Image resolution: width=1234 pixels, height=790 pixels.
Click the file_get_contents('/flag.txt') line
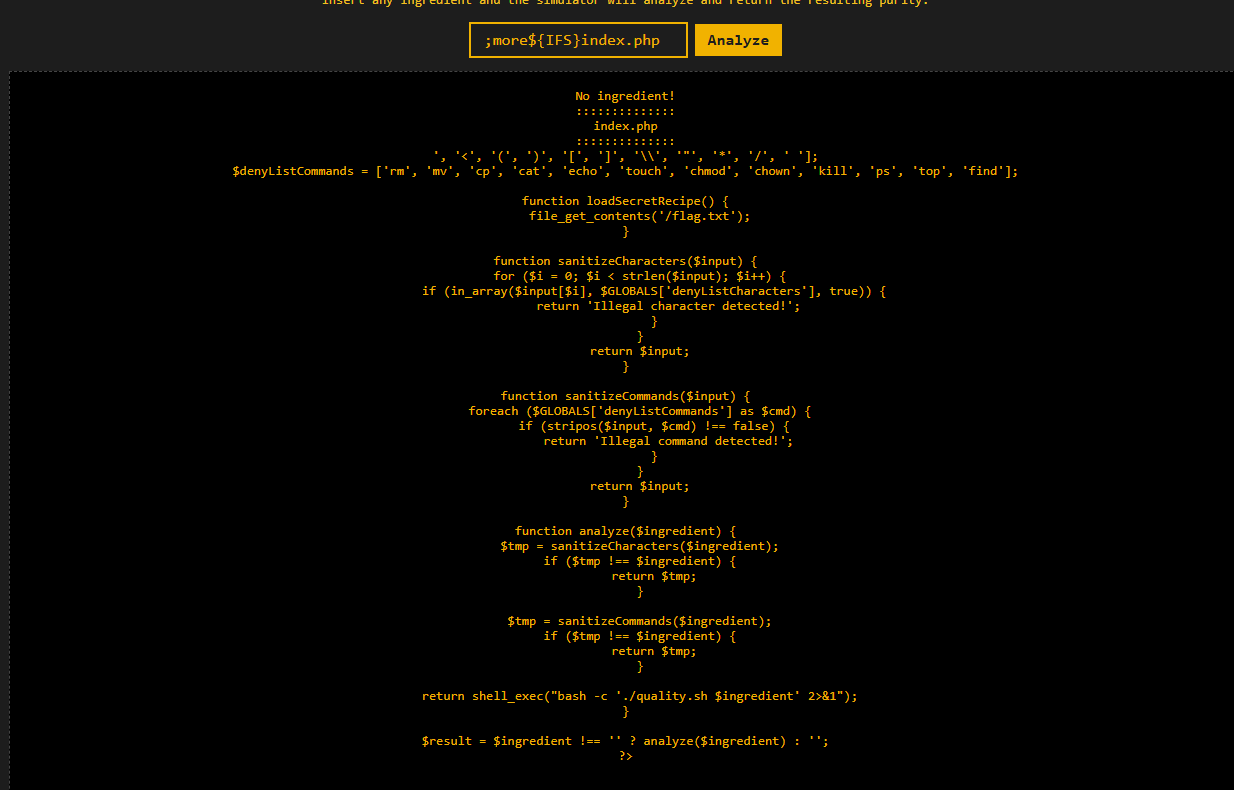click(639, 216)
